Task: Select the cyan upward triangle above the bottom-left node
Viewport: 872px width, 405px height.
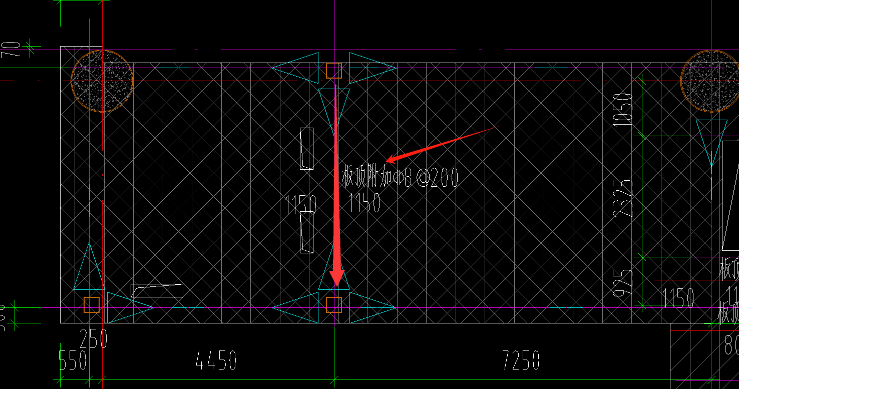Action: pyautogui.click(x=89, y=266)
